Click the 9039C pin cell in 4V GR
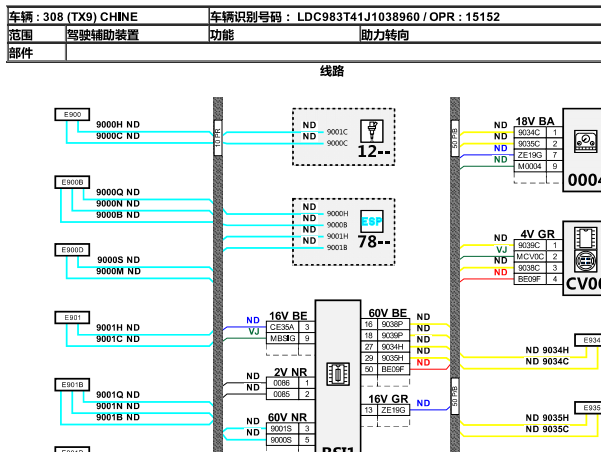This screenshot has height=452, width=601. [530, 245]
